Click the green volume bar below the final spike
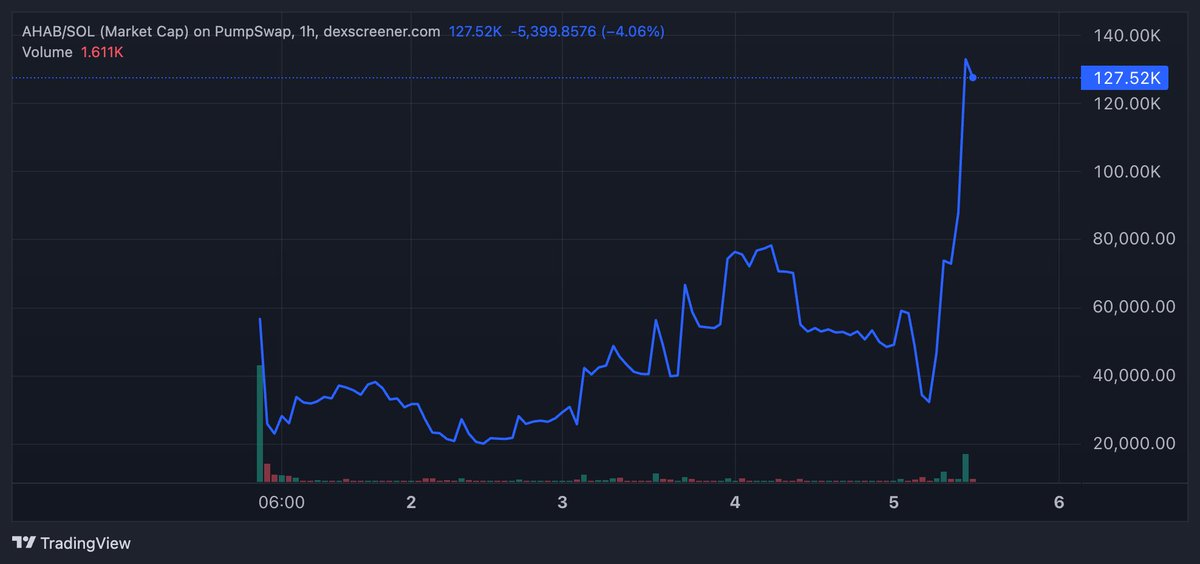The image size is (1200, 564). [x=966, y=468]
